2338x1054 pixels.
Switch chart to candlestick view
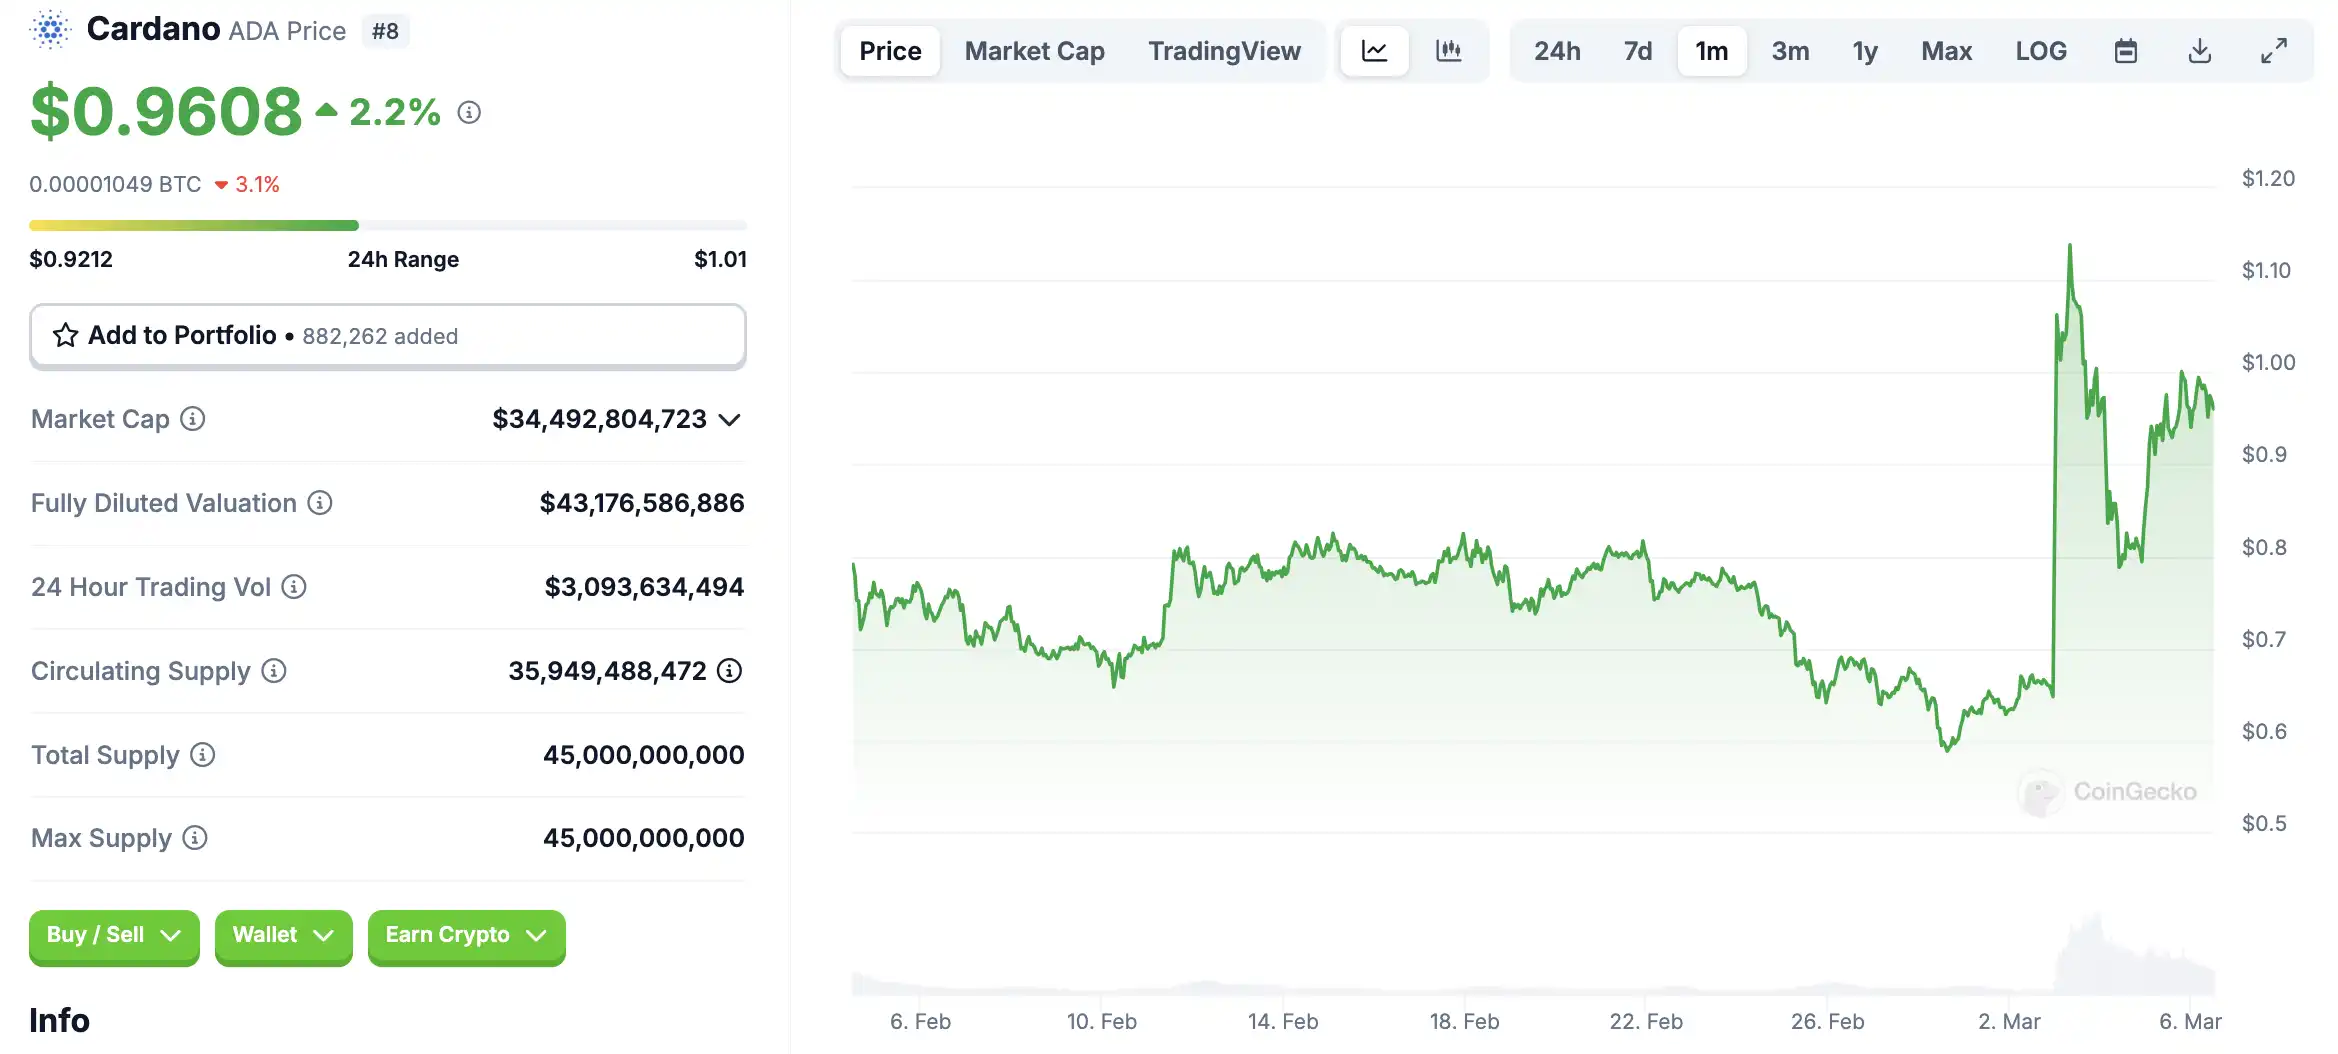[x=1449, y=50]
